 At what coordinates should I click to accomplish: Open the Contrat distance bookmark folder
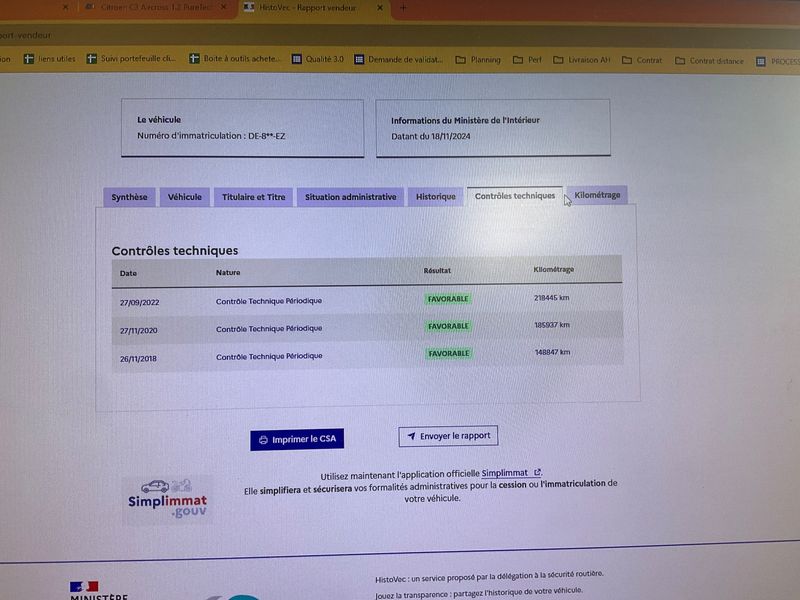709,61
